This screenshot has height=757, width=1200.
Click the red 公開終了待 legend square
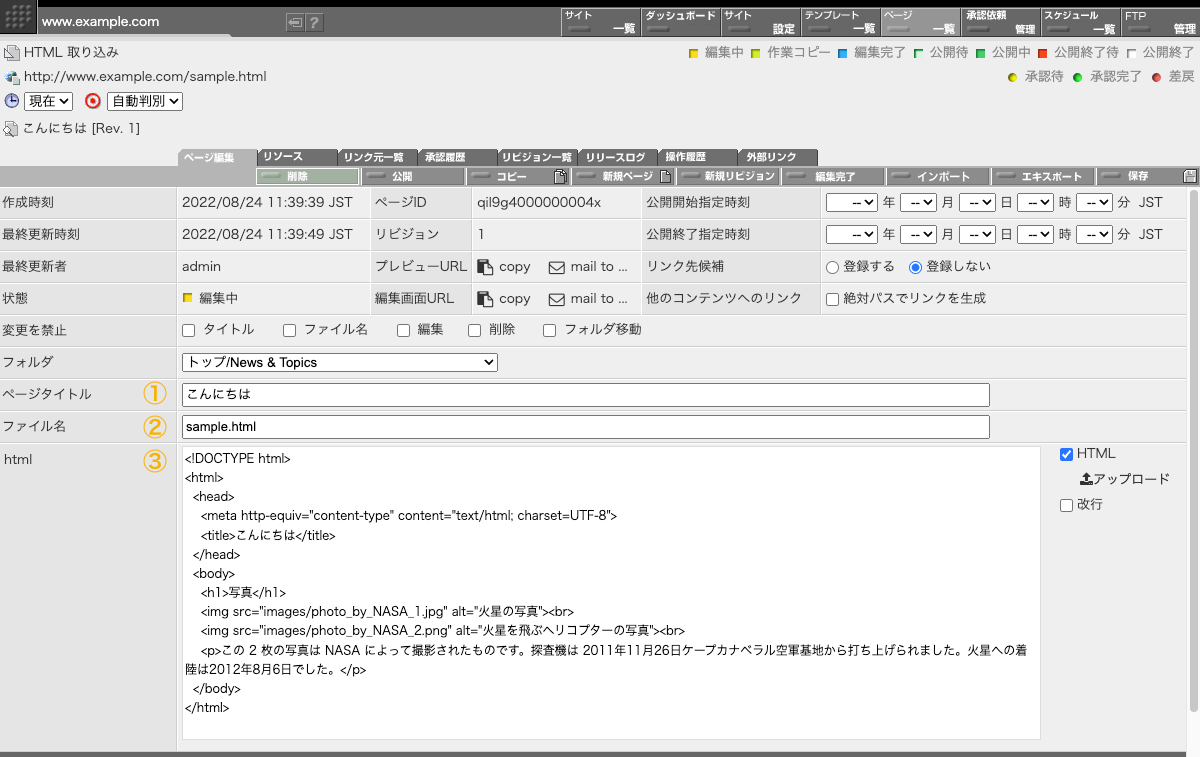1042,53
